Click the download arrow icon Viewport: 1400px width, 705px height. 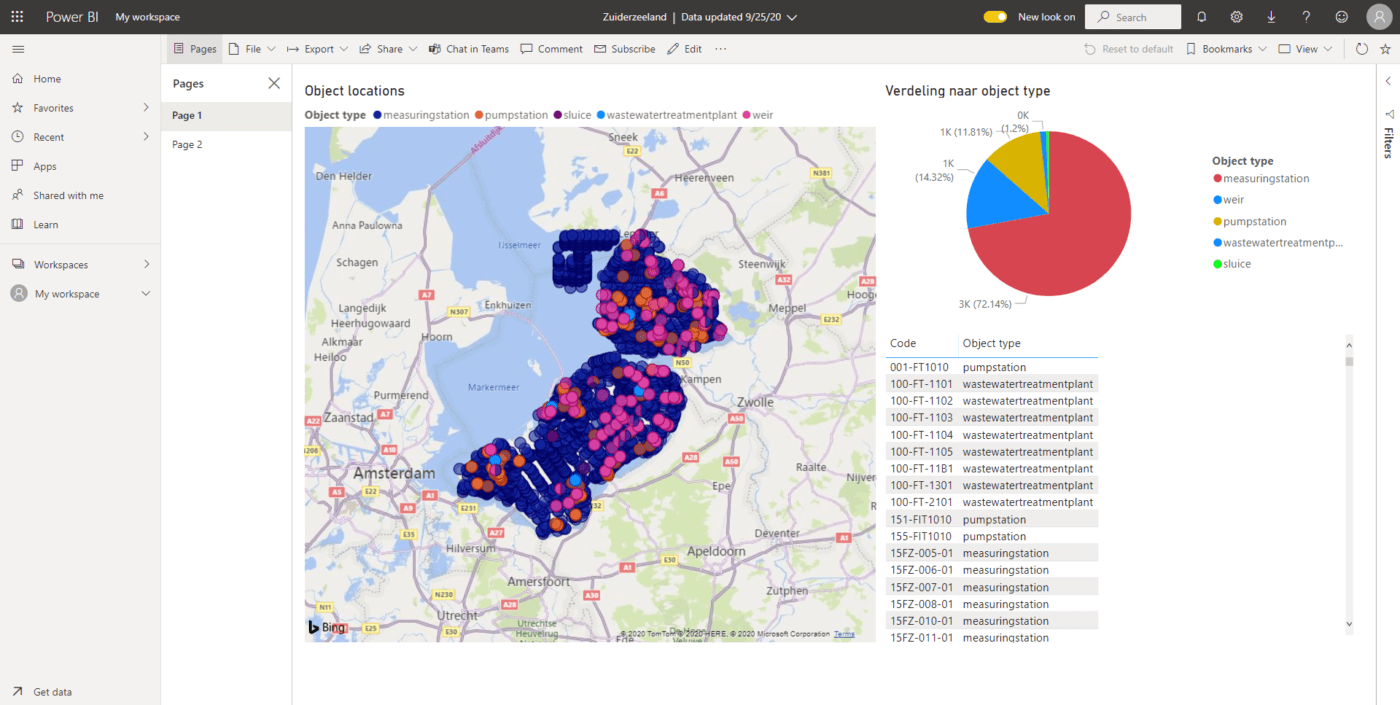(x=1271, y=17)
